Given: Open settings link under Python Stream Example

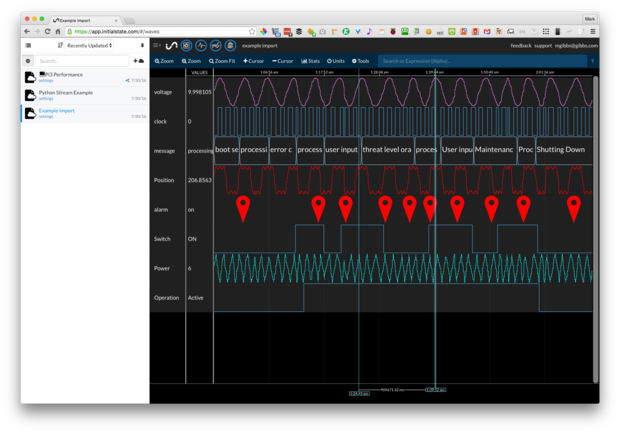Looking at the screenshot, I should 46,98.
